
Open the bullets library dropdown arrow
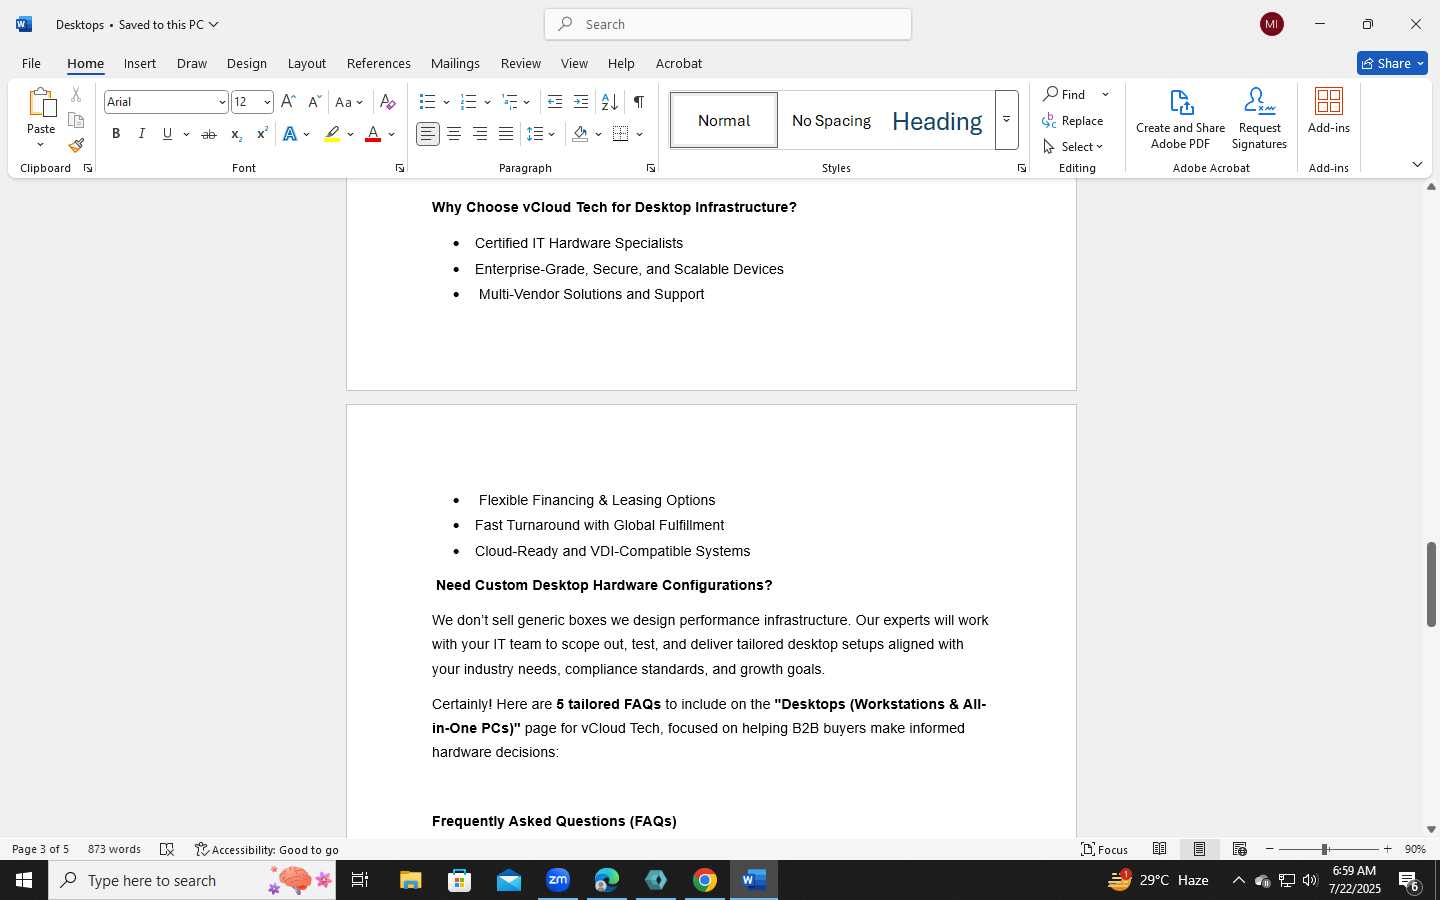[x=446, y=102]
